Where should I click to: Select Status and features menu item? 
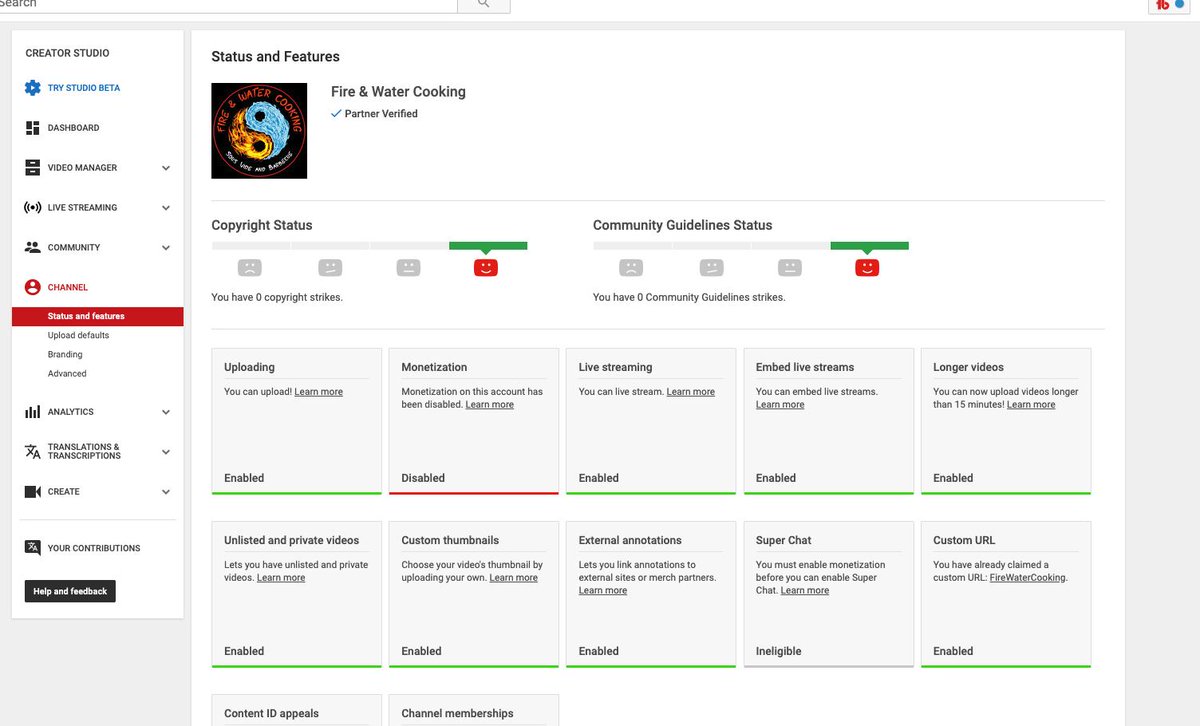pos(98,316)
